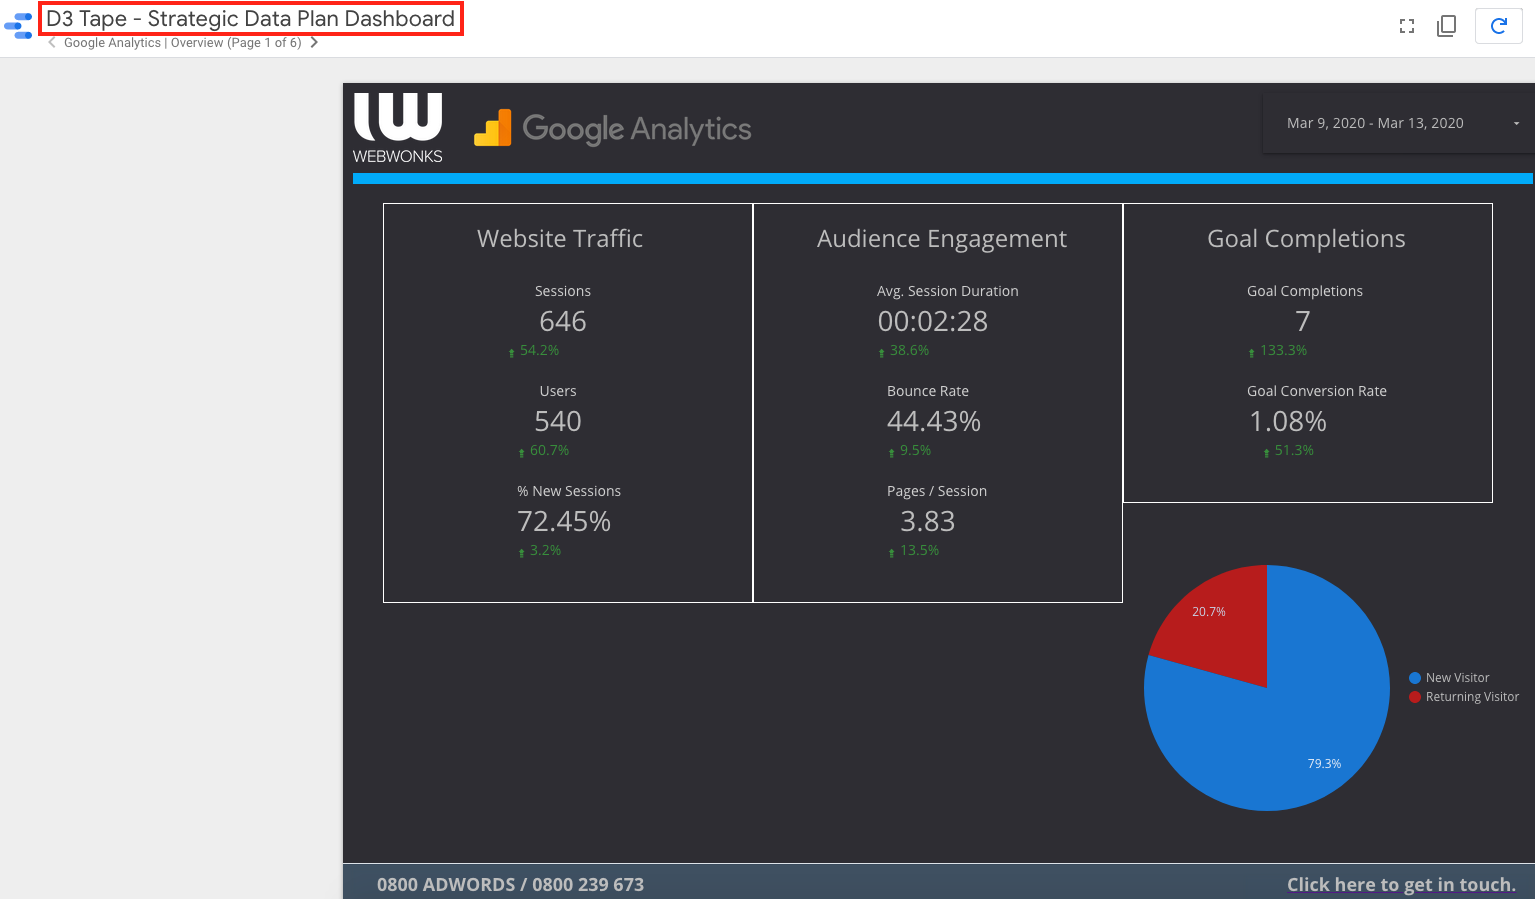Click the Users value 540
This screenshot has height=899, width=1535.
pyautogui.click(x=558, y=421)
